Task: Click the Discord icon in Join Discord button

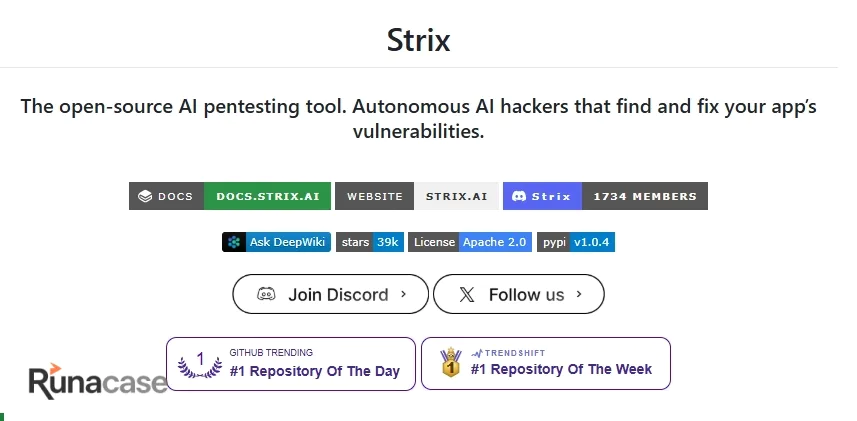Action: (266, 294)
